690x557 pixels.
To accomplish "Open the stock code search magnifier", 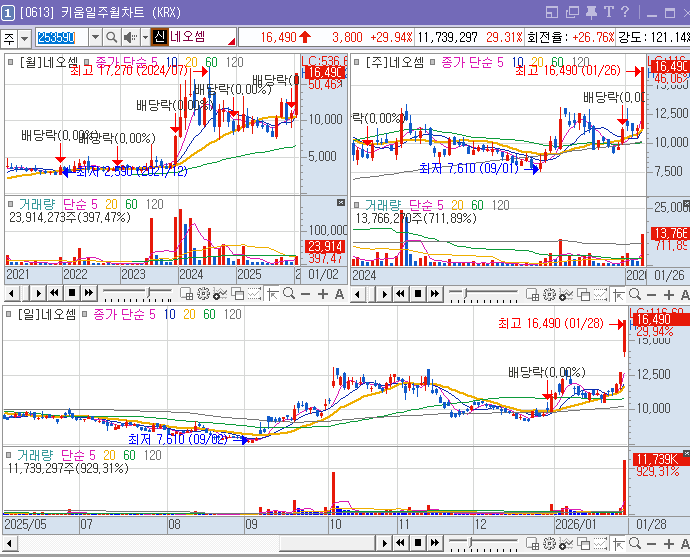I will (x=112, y=38).
